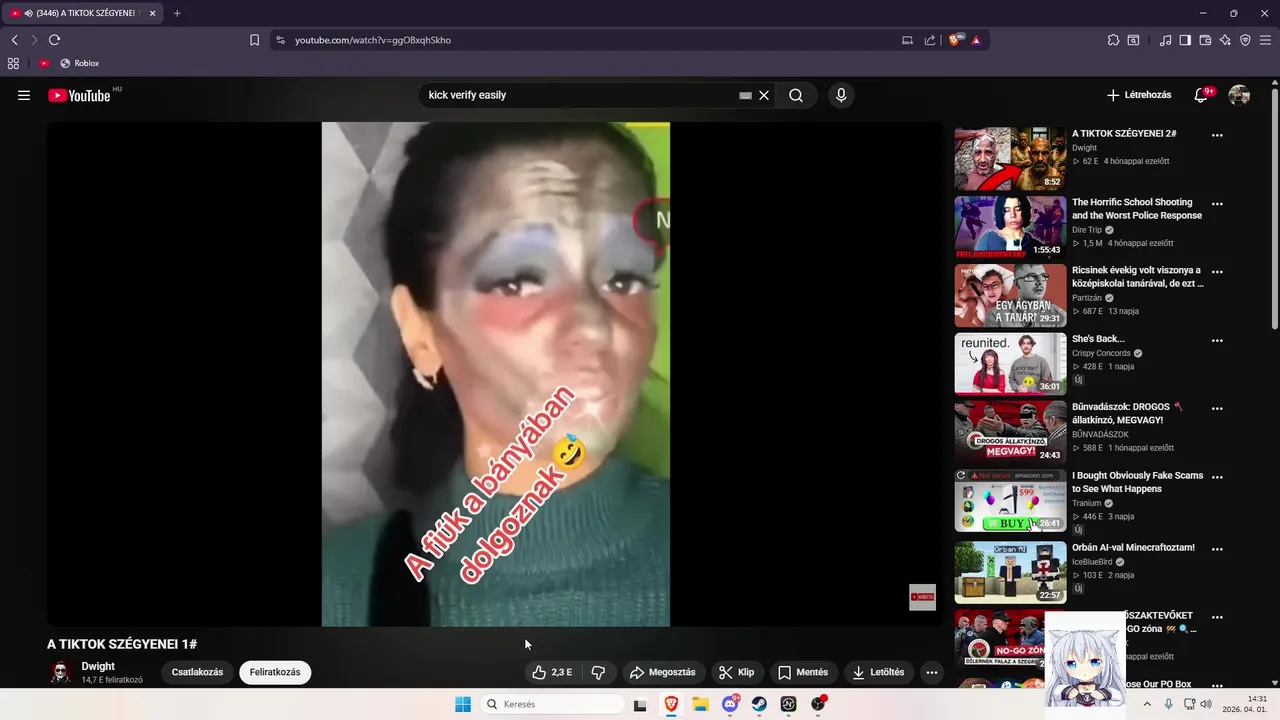Open the account avatar menu

tap(1239, 95)
